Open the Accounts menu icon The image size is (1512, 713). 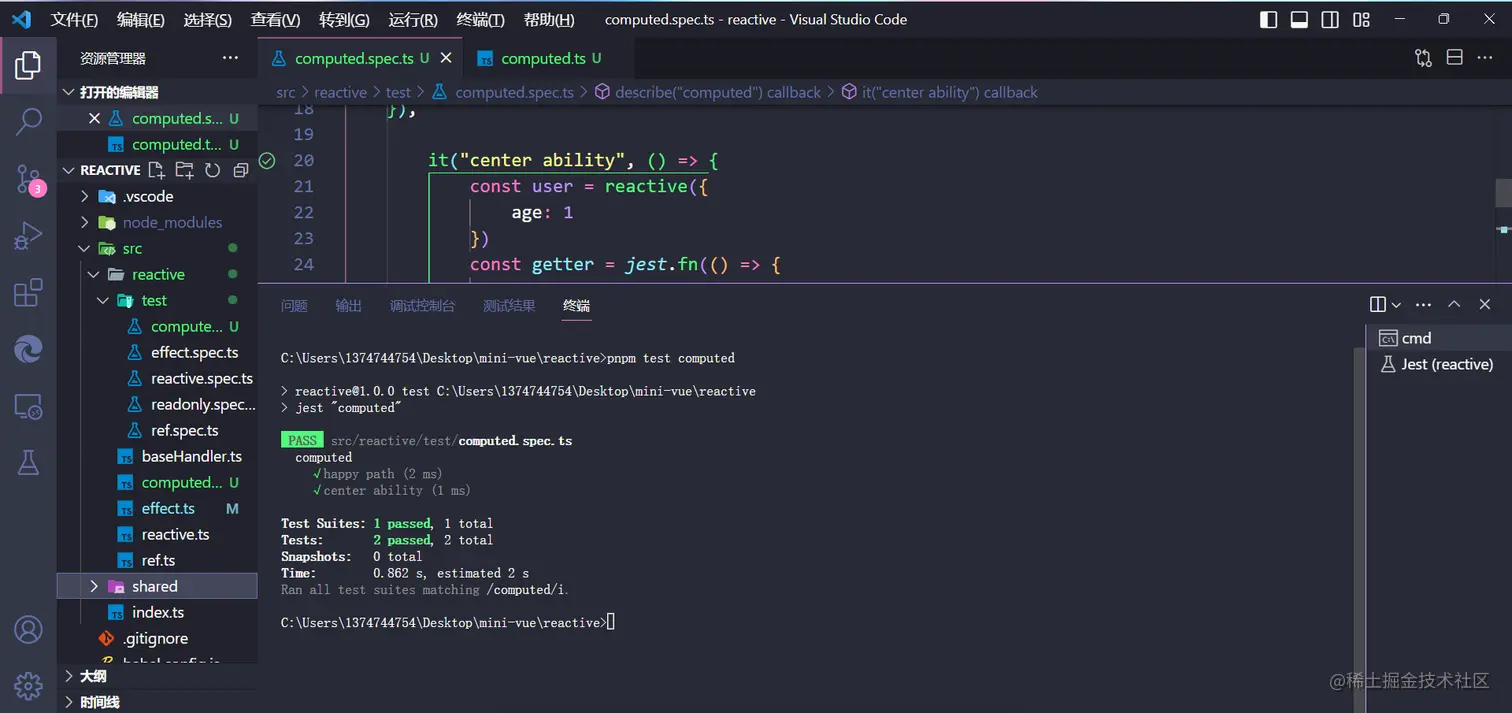tap(28, 629)
